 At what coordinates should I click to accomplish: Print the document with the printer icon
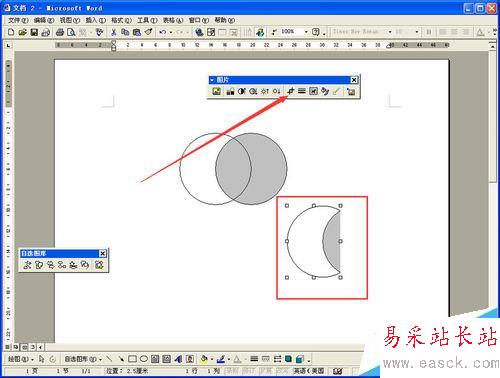pos(60,32)
